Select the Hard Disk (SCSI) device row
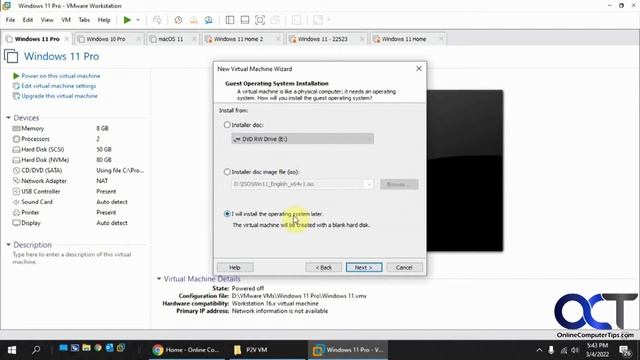Viewport: 640px width, 360px height. [78, 149]
